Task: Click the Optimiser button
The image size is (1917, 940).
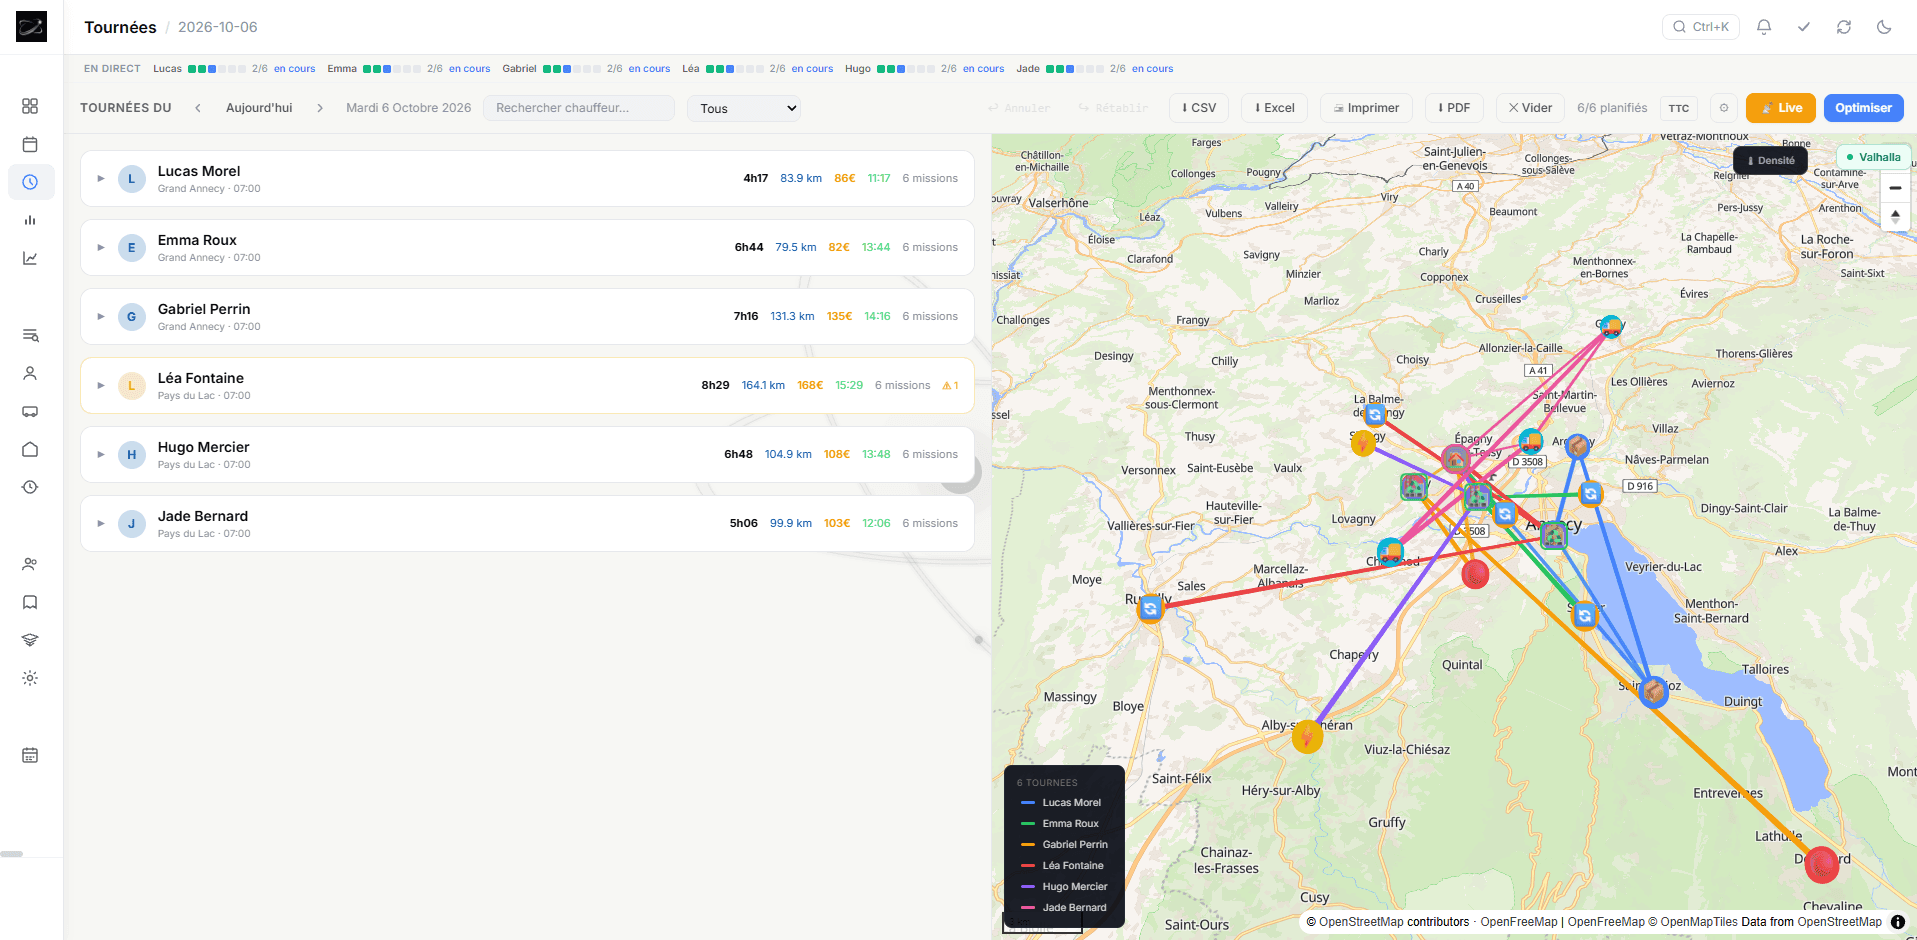Action: [1863, 108]
